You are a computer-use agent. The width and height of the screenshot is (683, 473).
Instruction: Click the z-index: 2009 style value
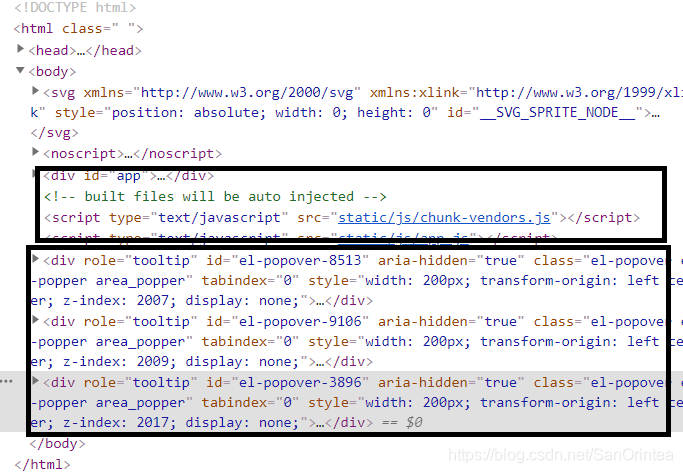point(116,362)
